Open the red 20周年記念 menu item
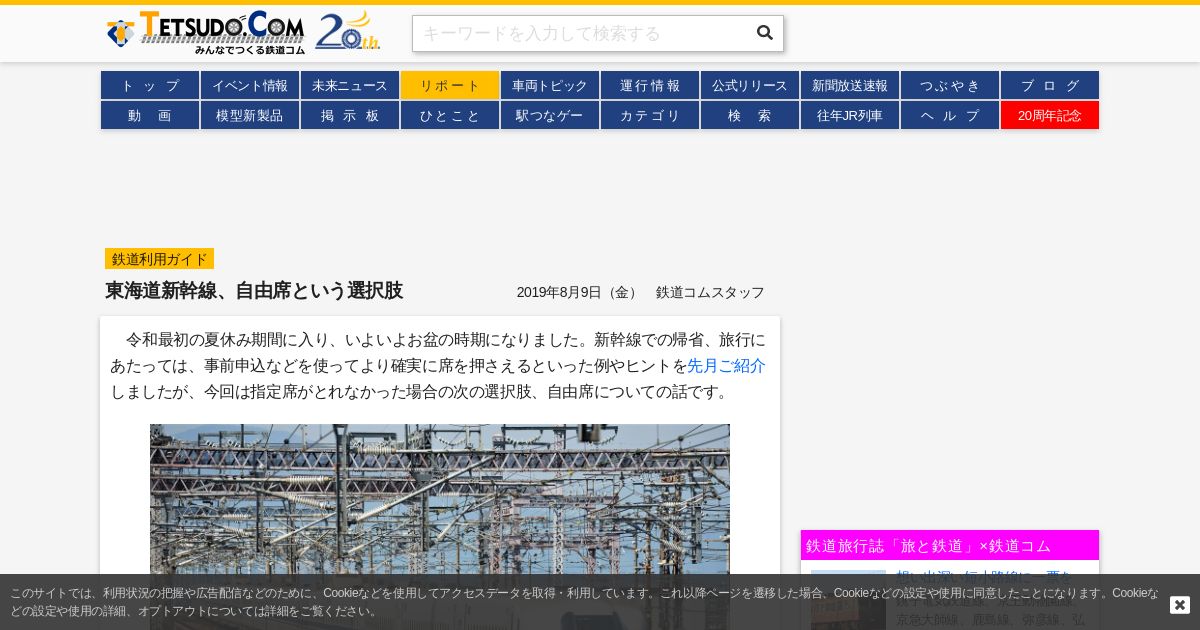This screenshot has width=1200, height=630. [x=1050, y=115]
